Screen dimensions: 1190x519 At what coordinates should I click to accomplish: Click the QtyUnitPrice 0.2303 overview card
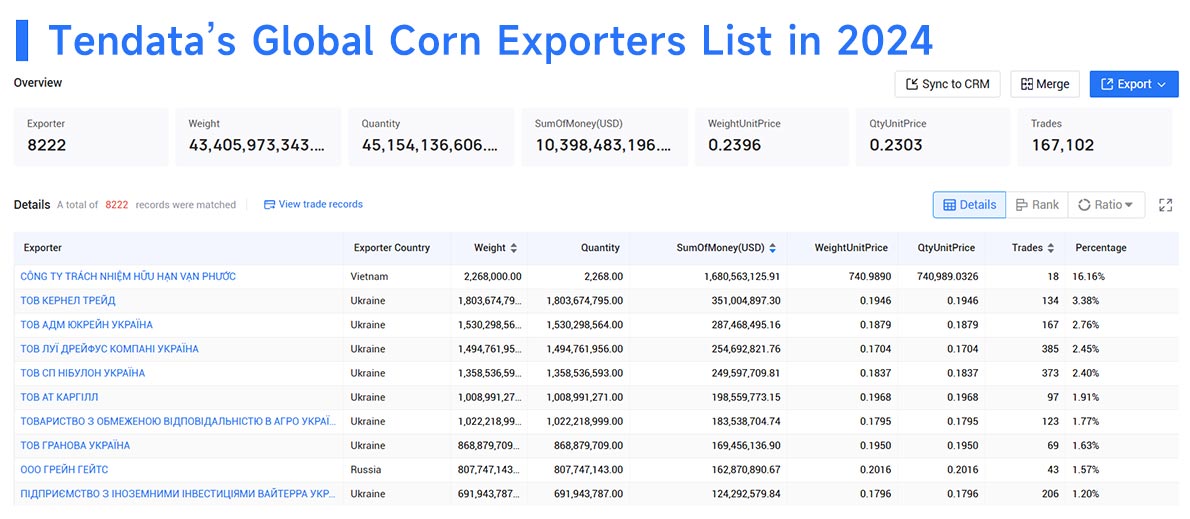[x=933, y=137]
